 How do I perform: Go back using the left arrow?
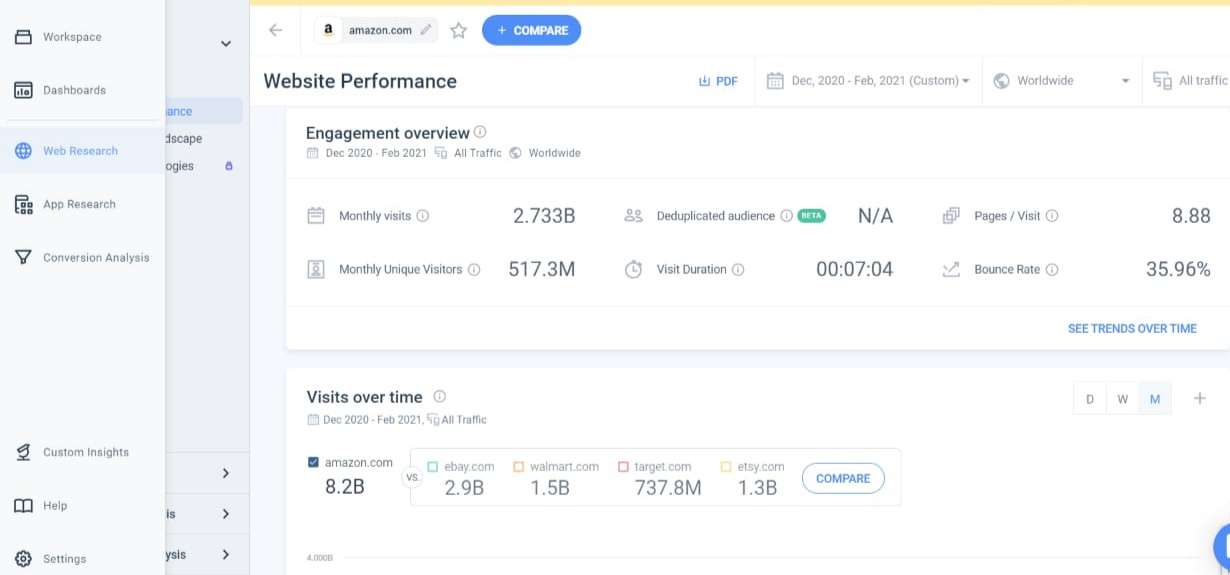276,30
